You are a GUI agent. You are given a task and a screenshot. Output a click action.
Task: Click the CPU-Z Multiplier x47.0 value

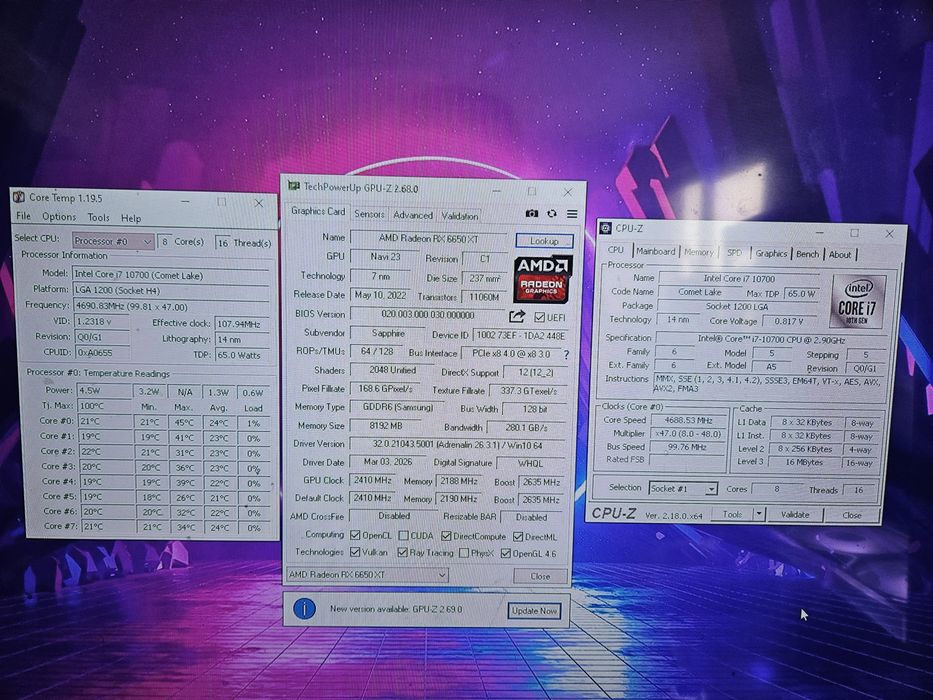pos(688,434)
